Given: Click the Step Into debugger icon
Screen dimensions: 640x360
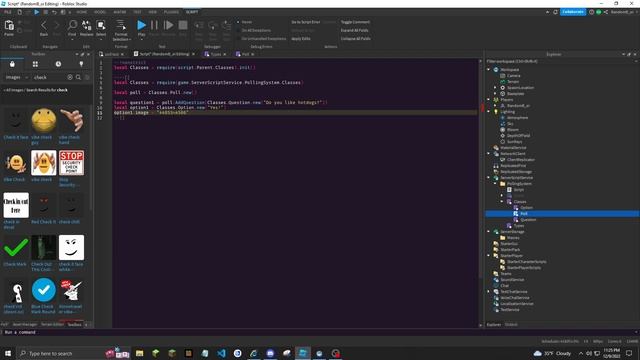Looking at the screenshot, I should click(199, 26).
